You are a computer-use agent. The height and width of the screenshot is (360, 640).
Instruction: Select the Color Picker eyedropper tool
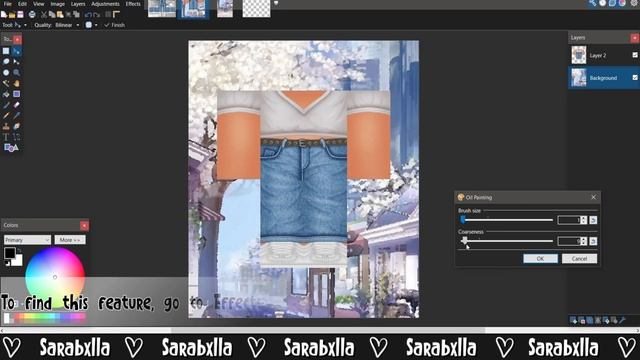click(x=16, y=116)
